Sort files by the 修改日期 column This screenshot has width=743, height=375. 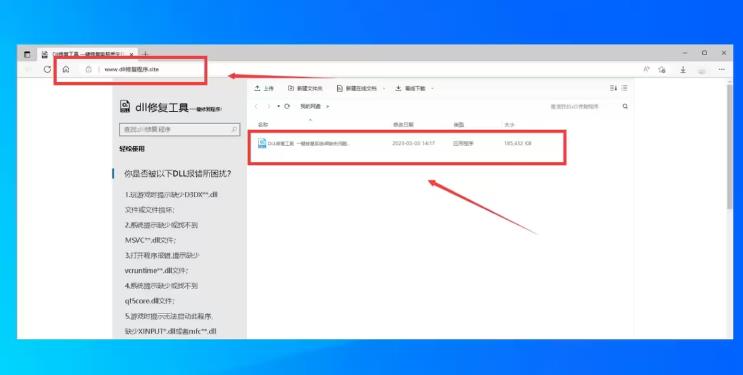pos(403,125)
